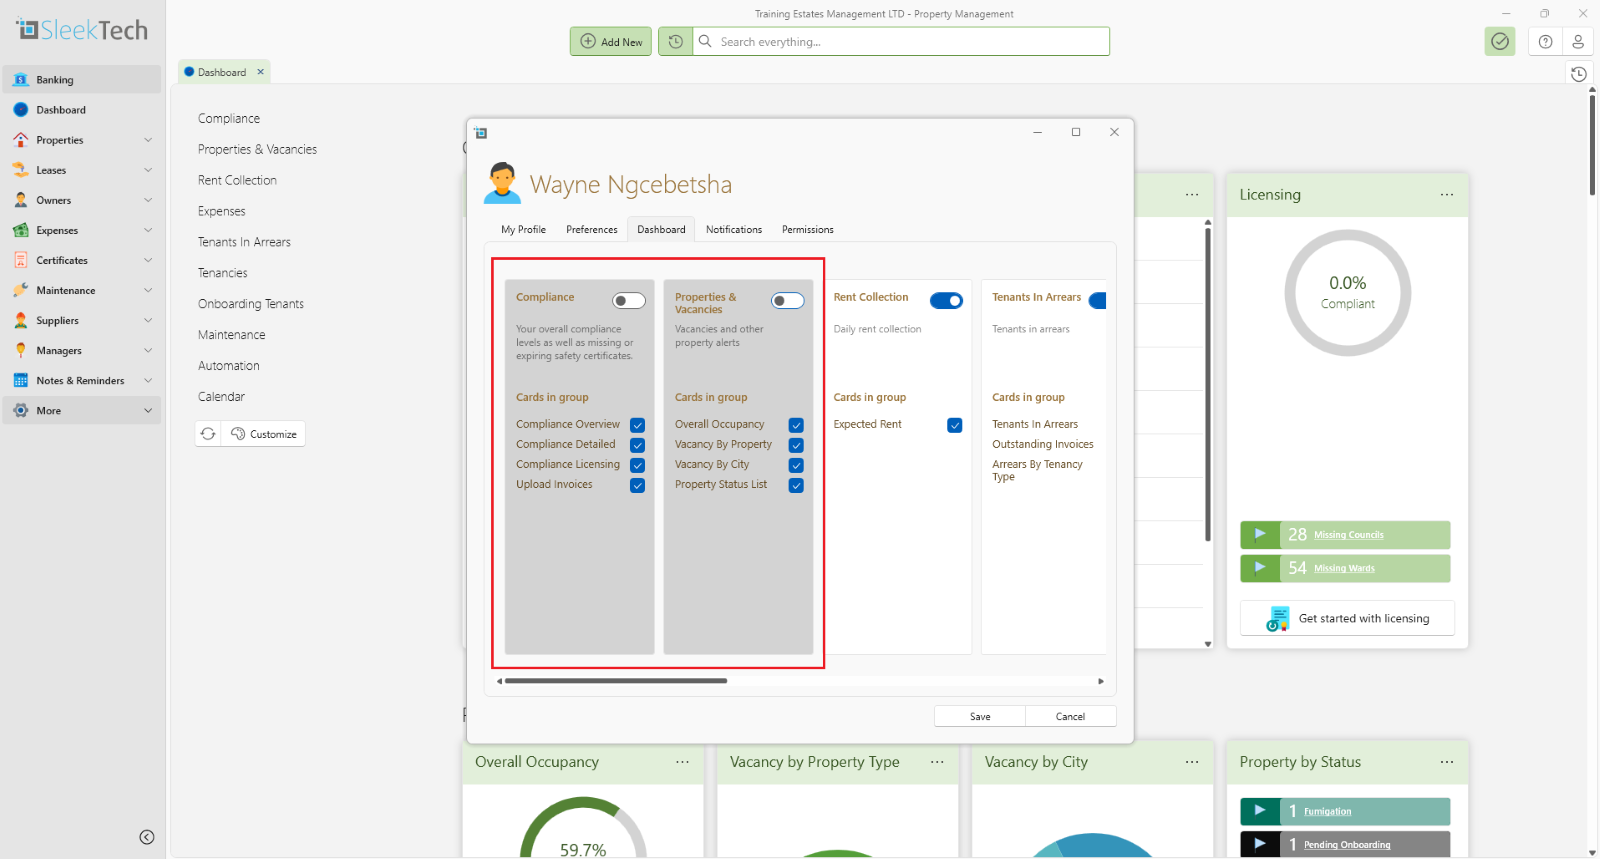Open the help question mark icon
This screenshot has height=859, width=1600.
[1546, 41]
